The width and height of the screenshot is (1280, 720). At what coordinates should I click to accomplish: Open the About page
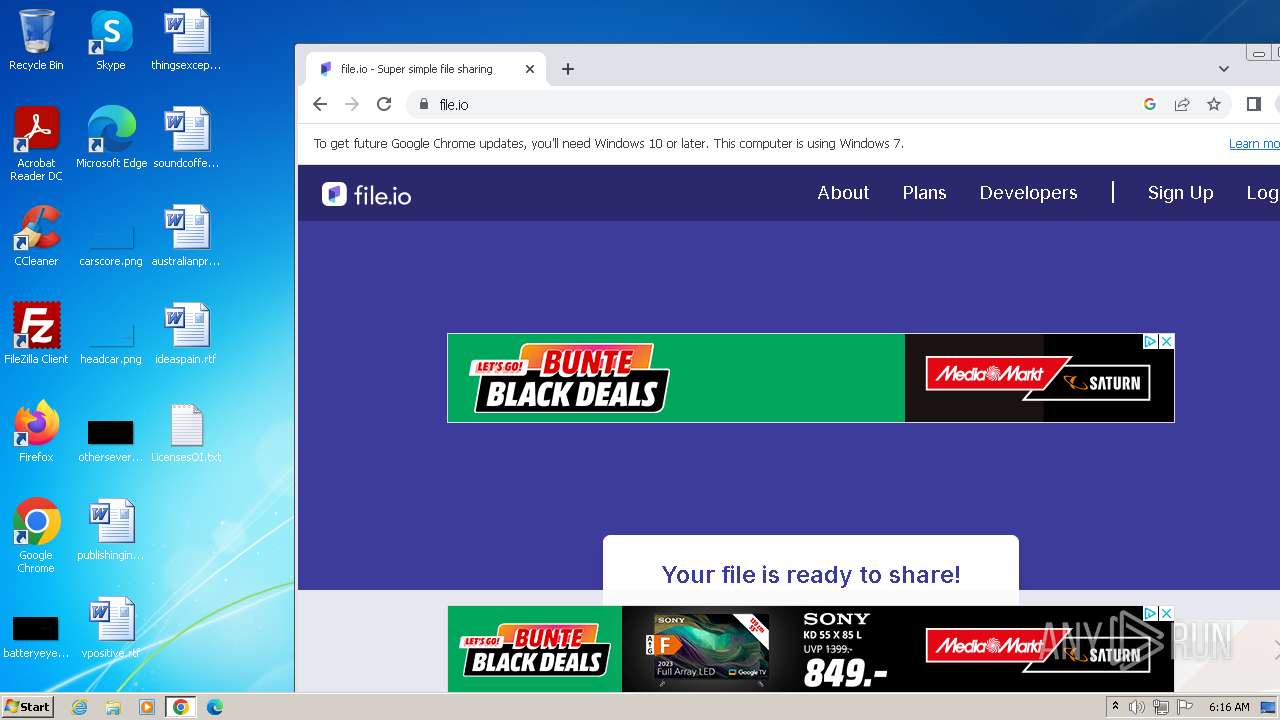click(x=843, y=193)
